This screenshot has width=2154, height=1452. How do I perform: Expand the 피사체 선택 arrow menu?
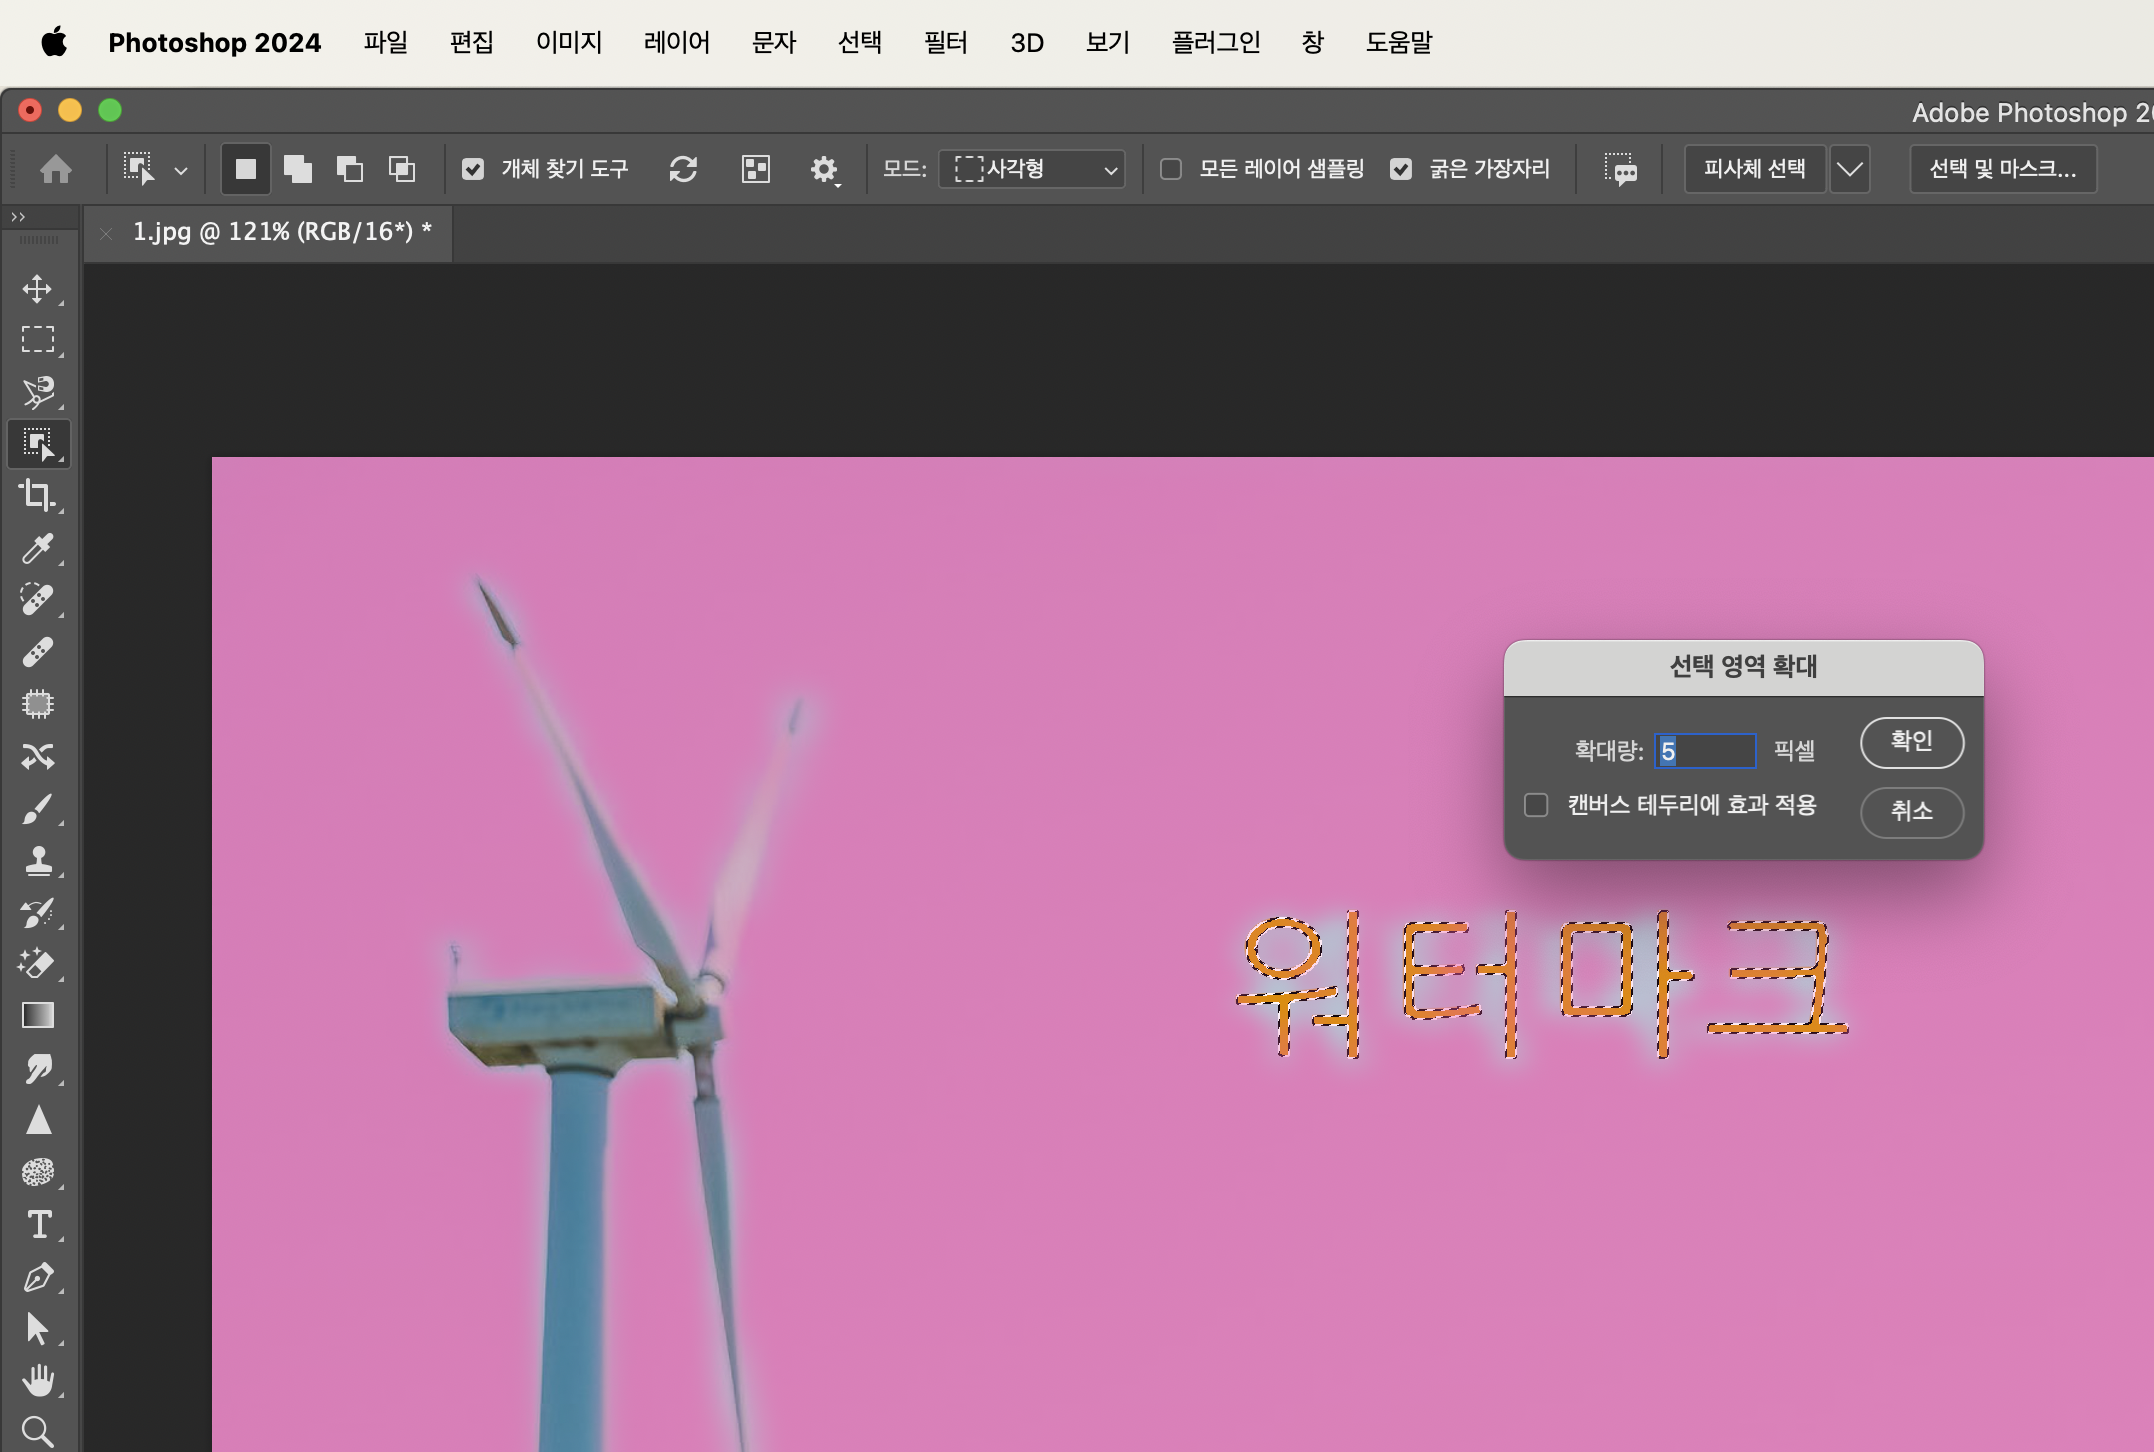(x=1850, y=169)
